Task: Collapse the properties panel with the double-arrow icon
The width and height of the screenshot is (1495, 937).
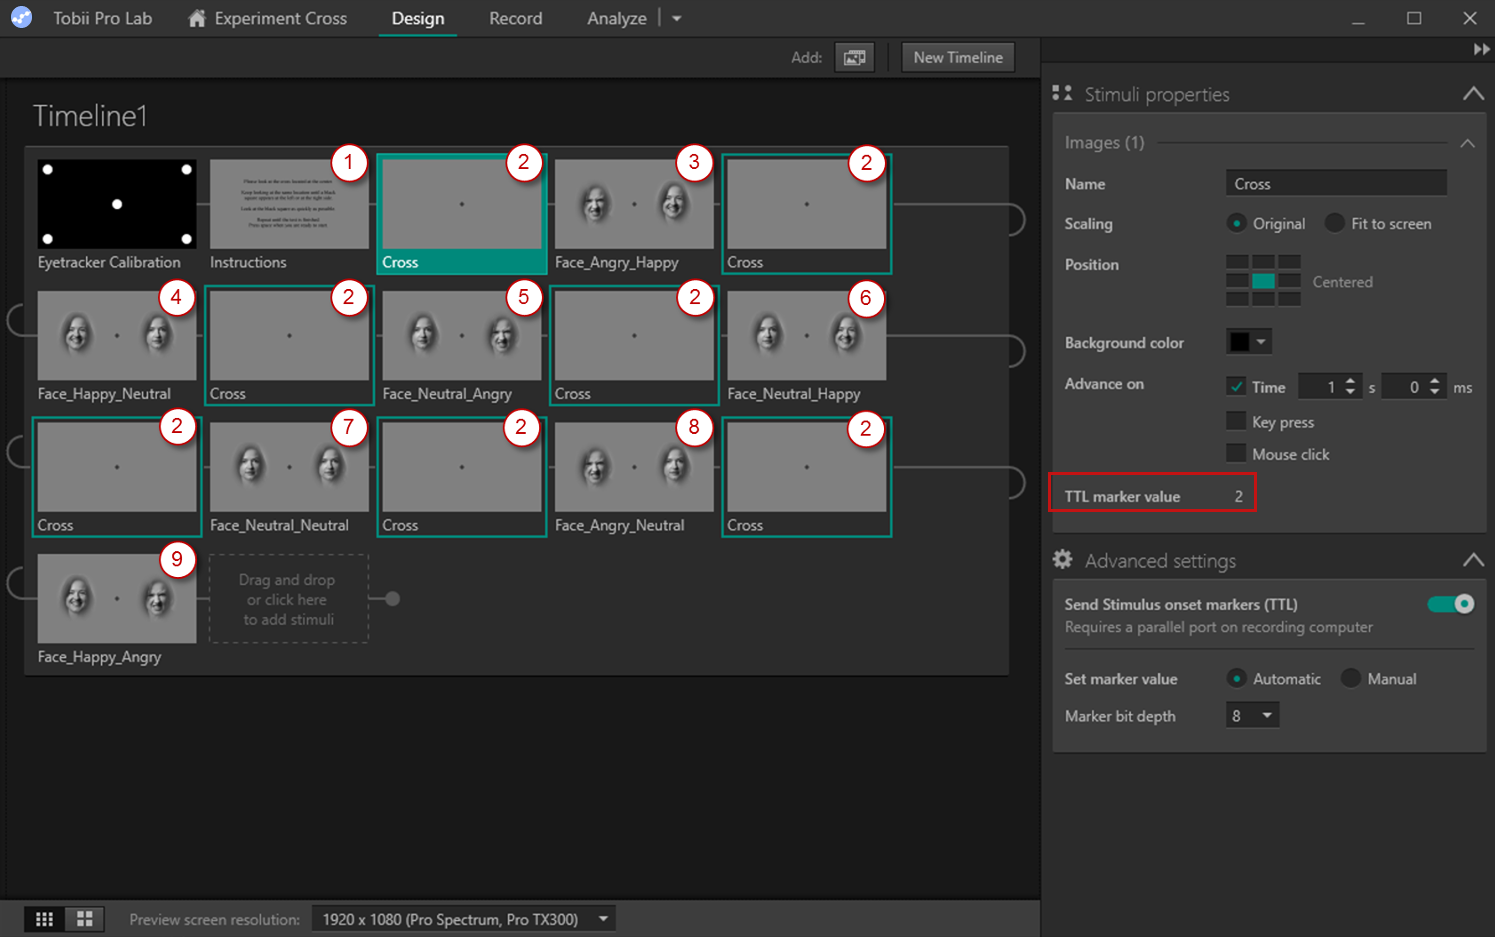Action: tap(1482, 48)
